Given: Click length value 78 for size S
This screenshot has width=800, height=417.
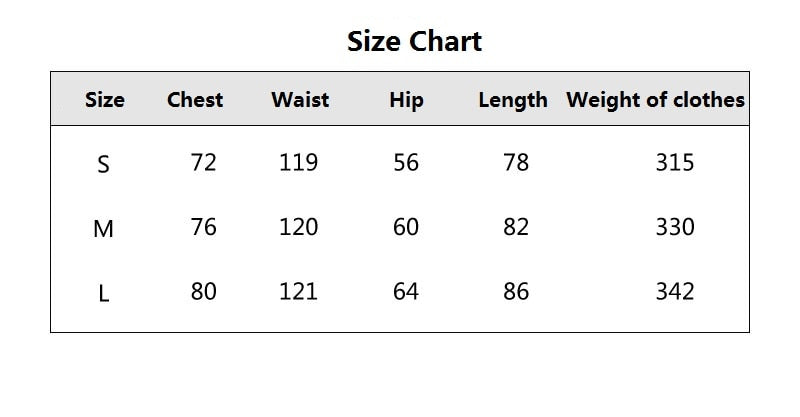Looking at the screenshot, I should [516, 162].
